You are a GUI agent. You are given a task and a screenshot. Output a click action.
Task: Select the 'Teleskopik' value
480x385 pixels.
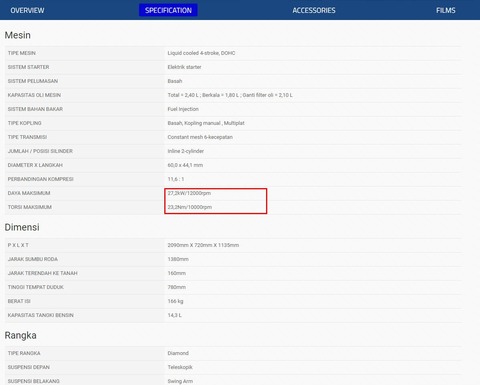180,367
